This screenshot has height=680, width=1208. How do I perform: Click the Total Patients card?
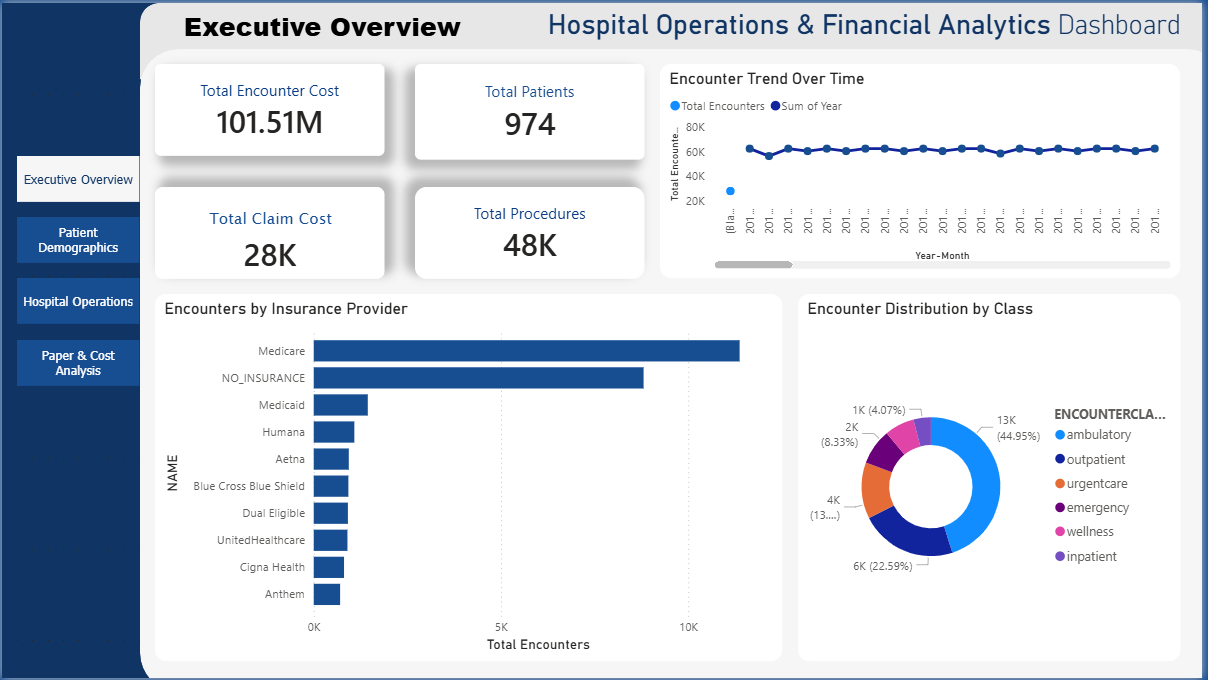[529, 111]
